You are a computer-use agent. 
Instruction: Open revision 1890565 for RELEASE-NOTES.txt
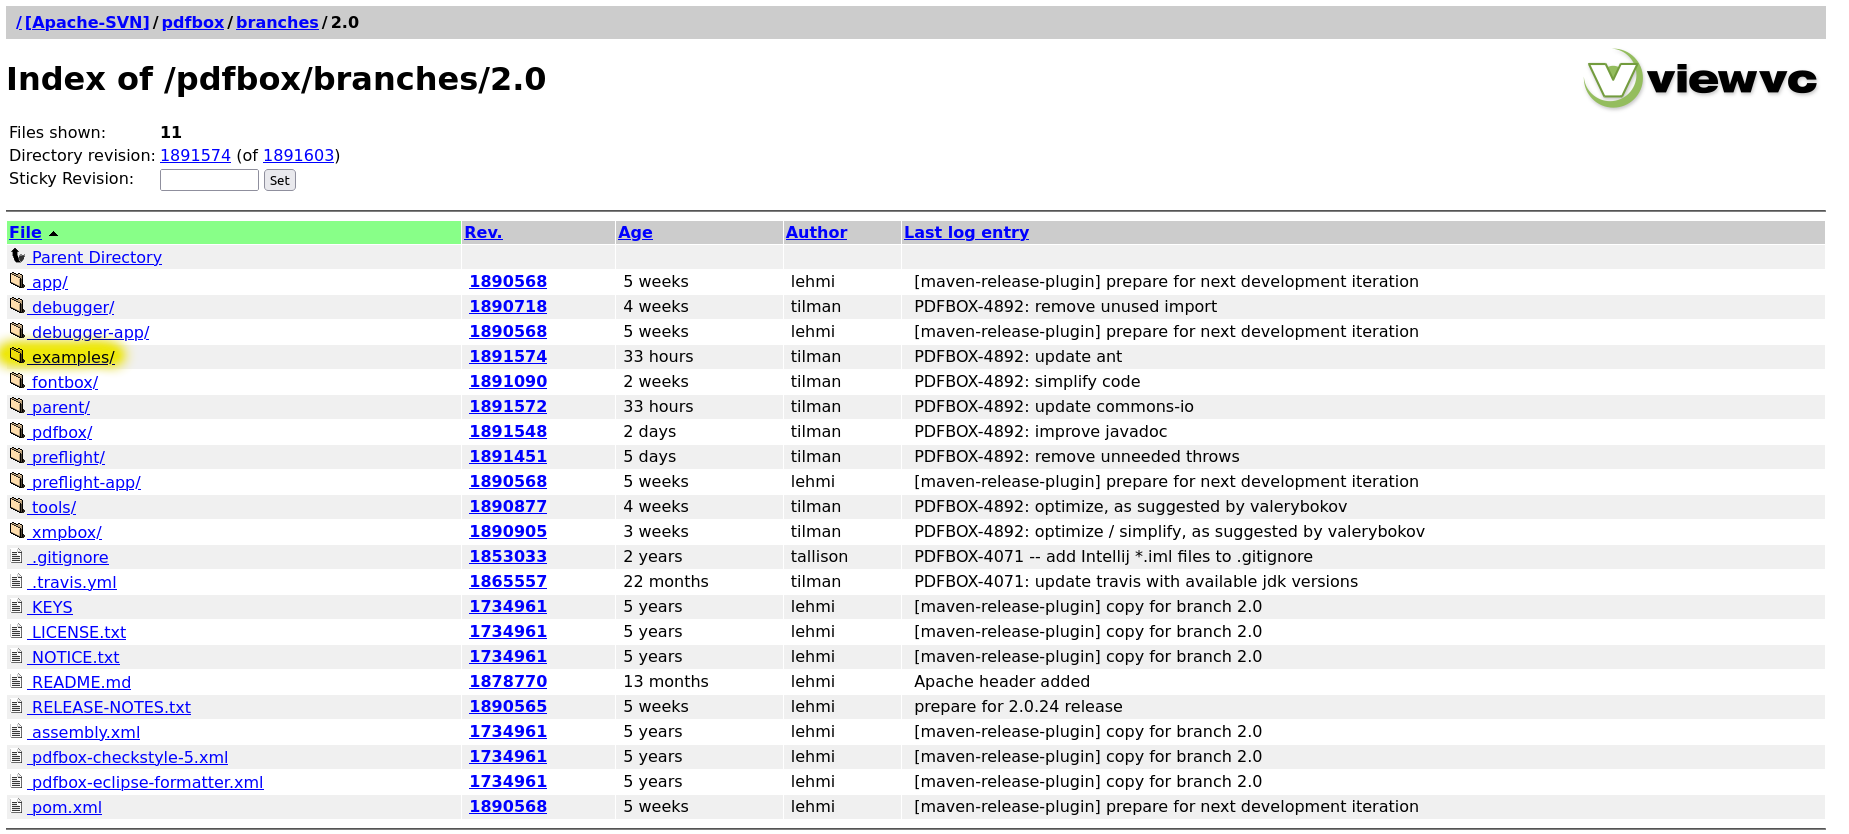508,706
